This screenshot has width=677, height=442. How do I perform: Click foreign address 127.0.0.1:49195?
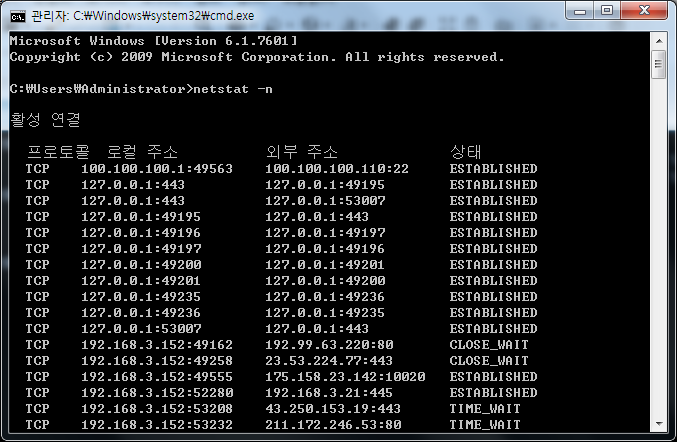click(x=325, y=185)
